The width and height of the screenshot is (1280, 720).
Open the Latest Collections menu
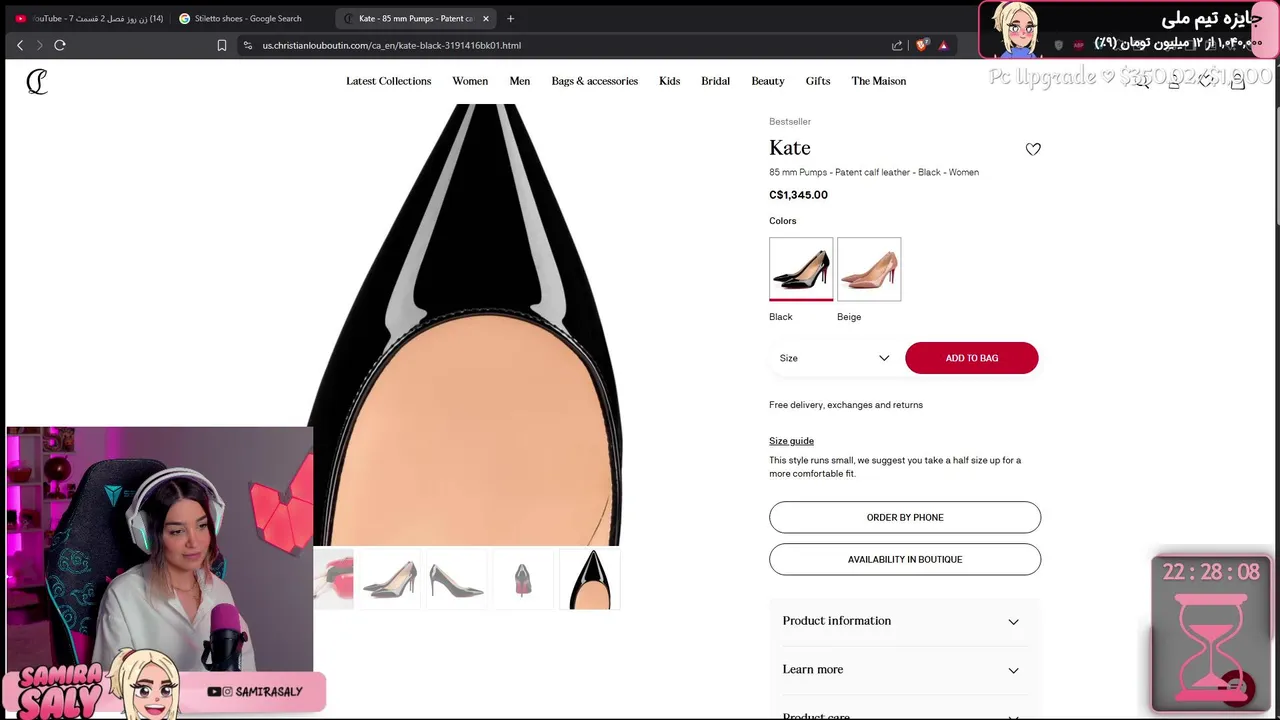point(388,81)
